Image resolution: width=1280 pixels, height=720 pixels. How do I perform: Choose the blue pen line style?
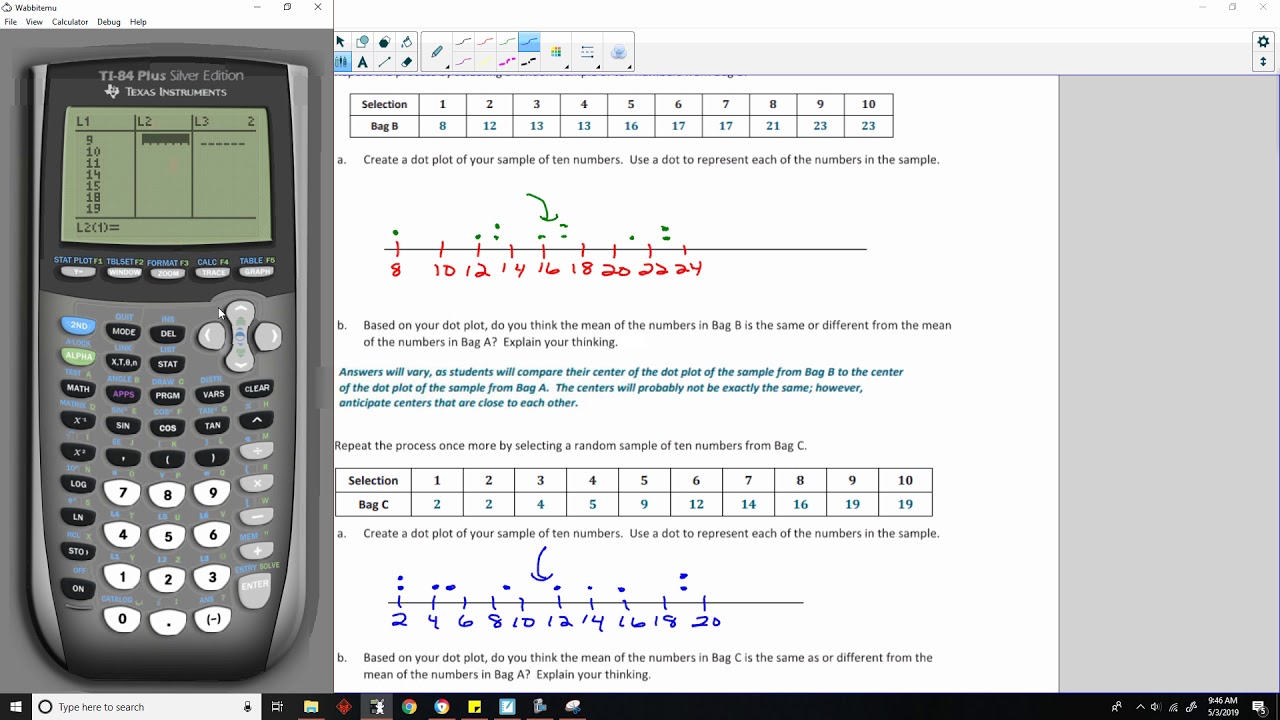tap(529, 42)
